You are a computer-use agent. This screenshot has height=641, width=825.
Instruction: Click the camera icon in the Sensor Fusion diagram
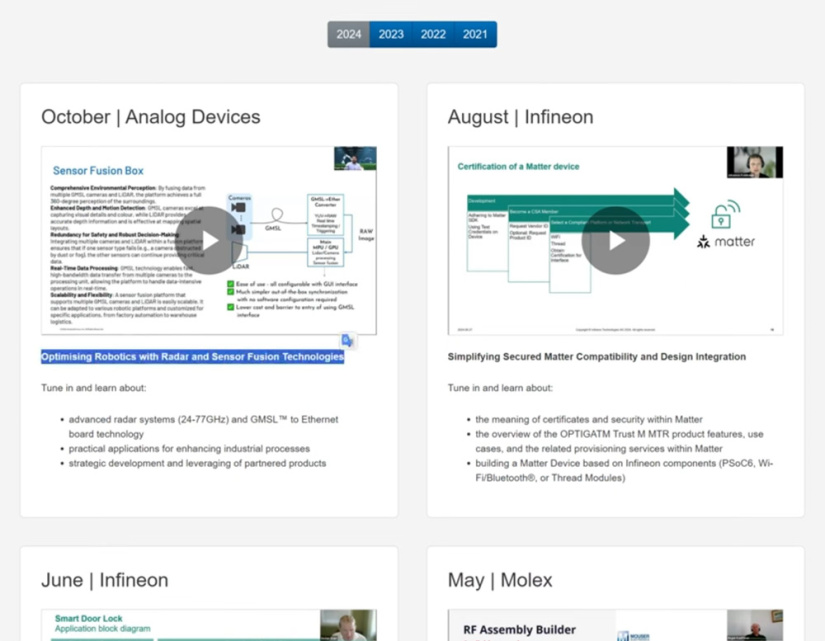click(x=237, y=209)
